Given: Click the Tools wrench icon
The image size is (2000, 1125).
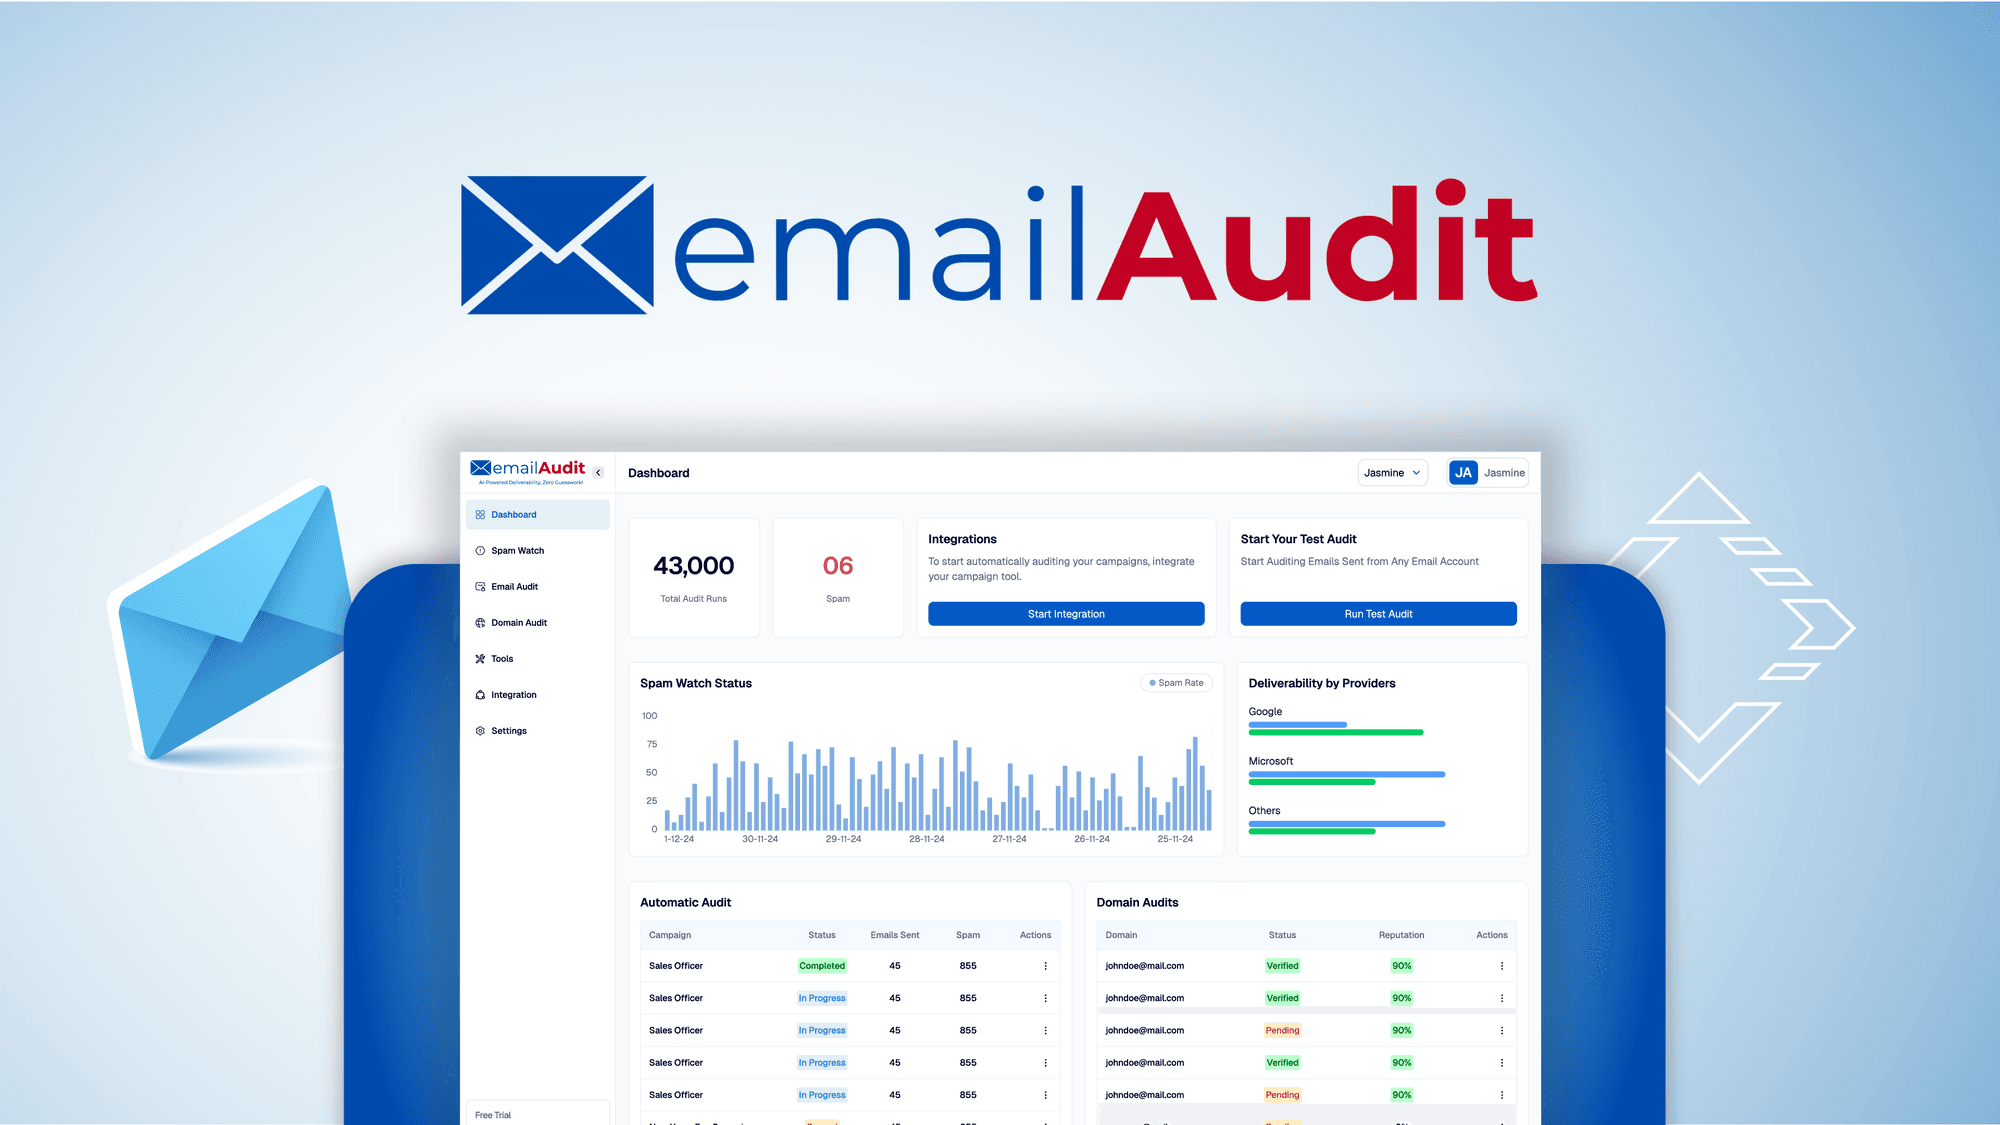Looking at the screenshot, I should click(x=480, y=659).
